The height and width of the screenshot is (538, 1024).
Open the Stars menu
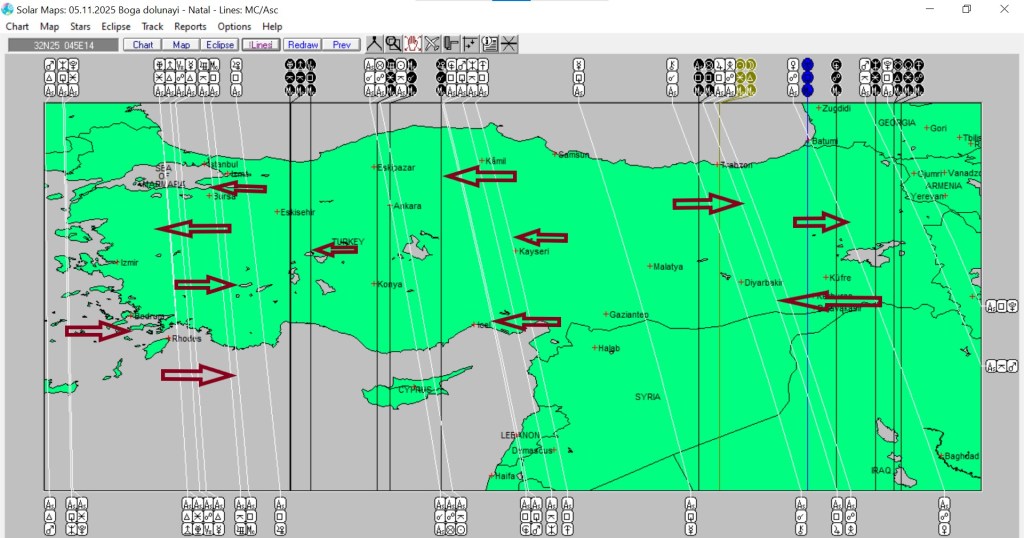80,27
